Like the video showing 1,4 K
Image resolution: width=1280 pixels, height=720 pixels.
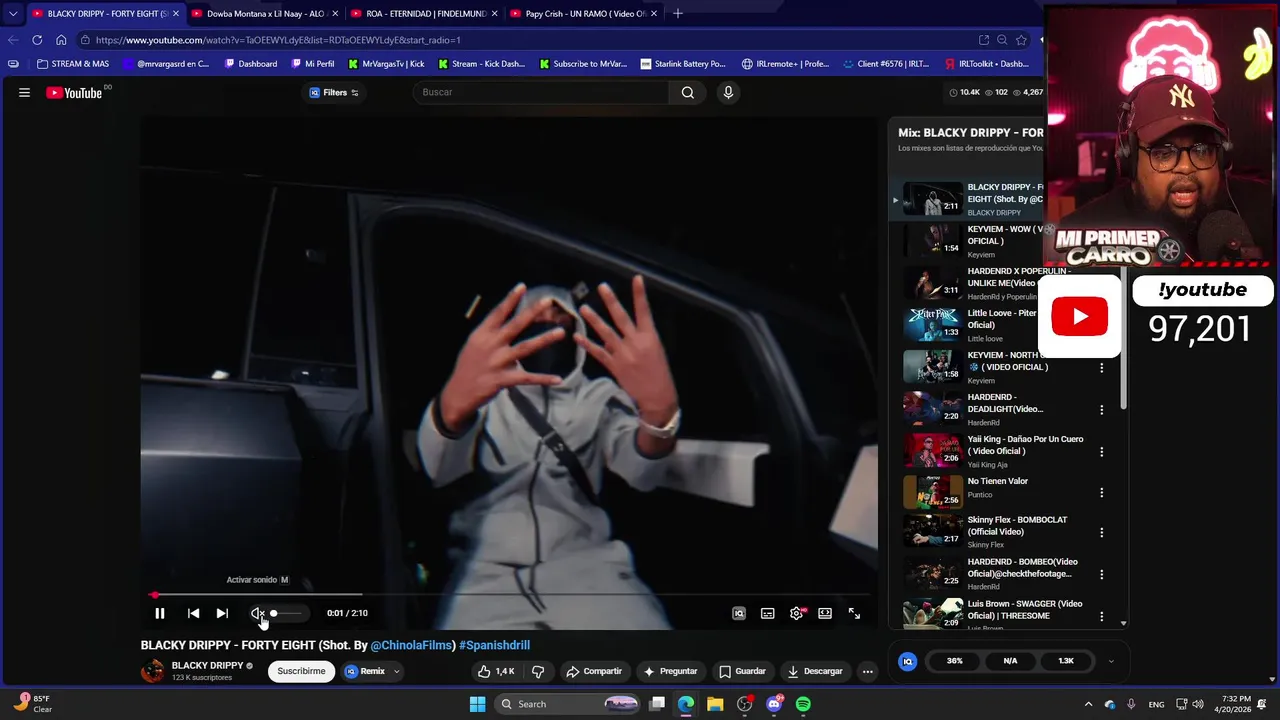[496, 671]
